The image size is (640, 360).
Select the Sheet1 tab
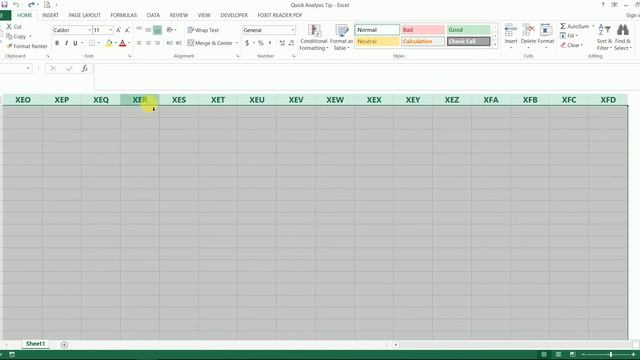(35, 344)
